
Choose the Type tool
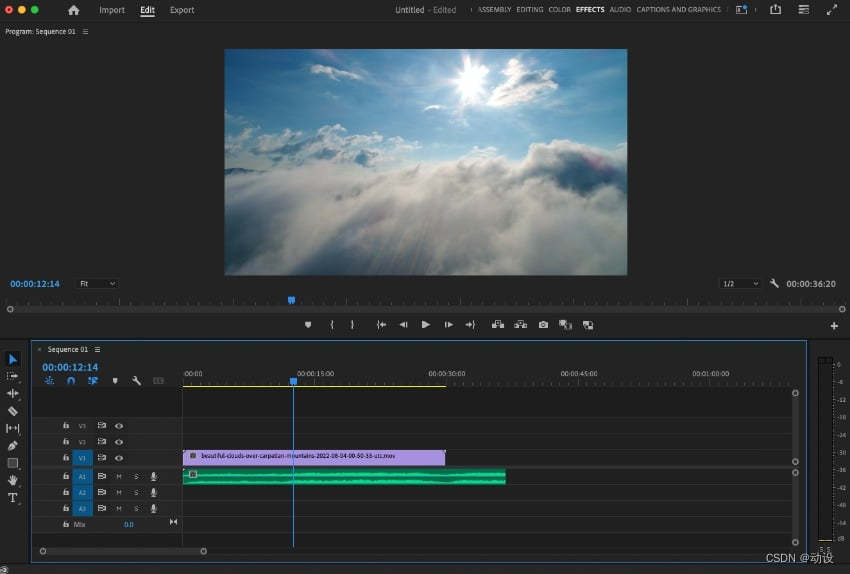tap(13, 497)
